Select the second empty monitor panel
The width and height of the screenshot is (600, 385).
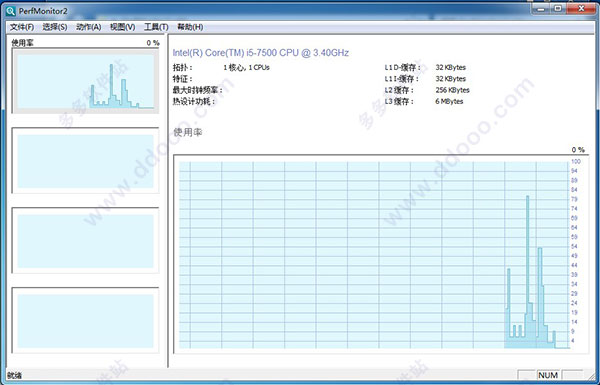[85, 161]
